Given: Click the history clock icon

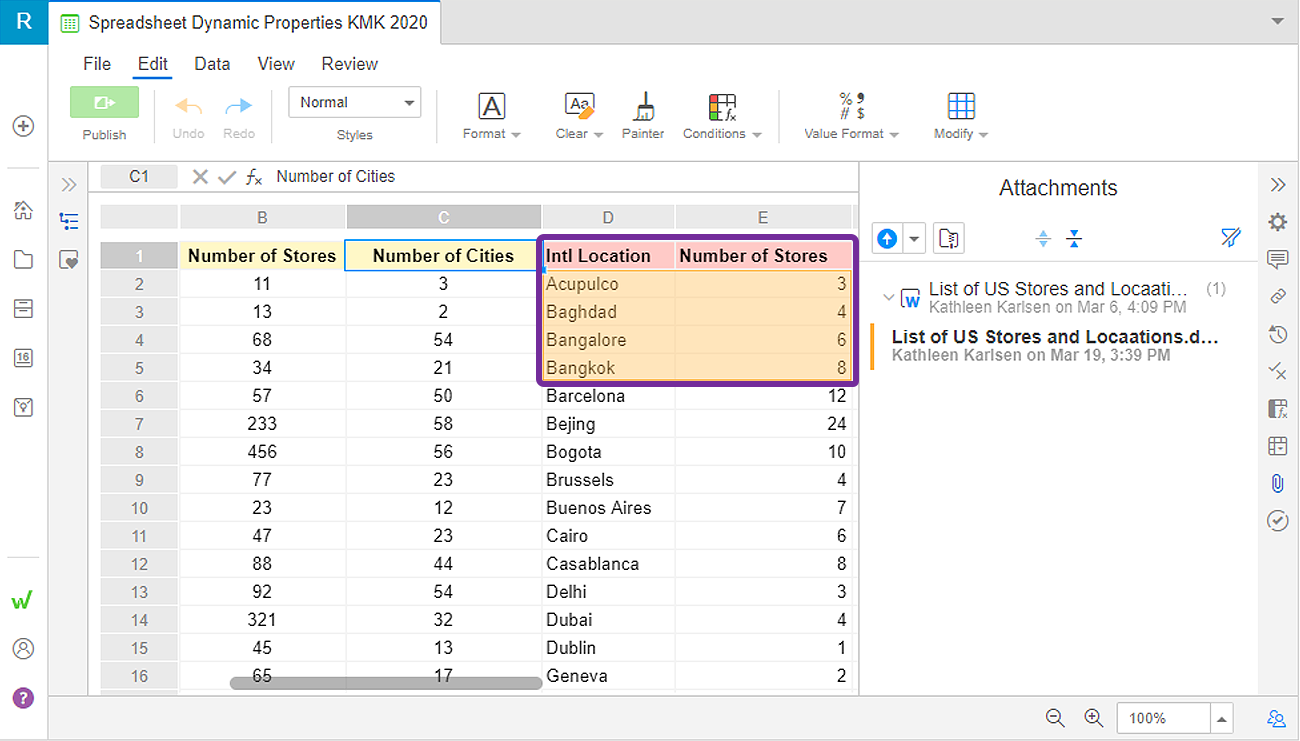Looking at the screenshot, I should [1277, 334].
